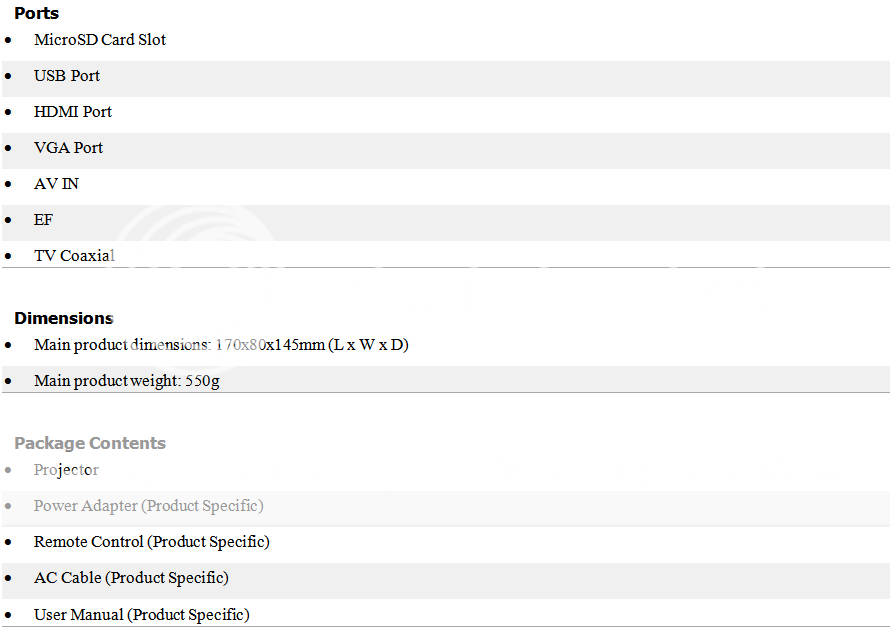Viewport: 896px width, 637px height.
Task: Click the bullet beside HDMI Port
Action: pos(8,113)
